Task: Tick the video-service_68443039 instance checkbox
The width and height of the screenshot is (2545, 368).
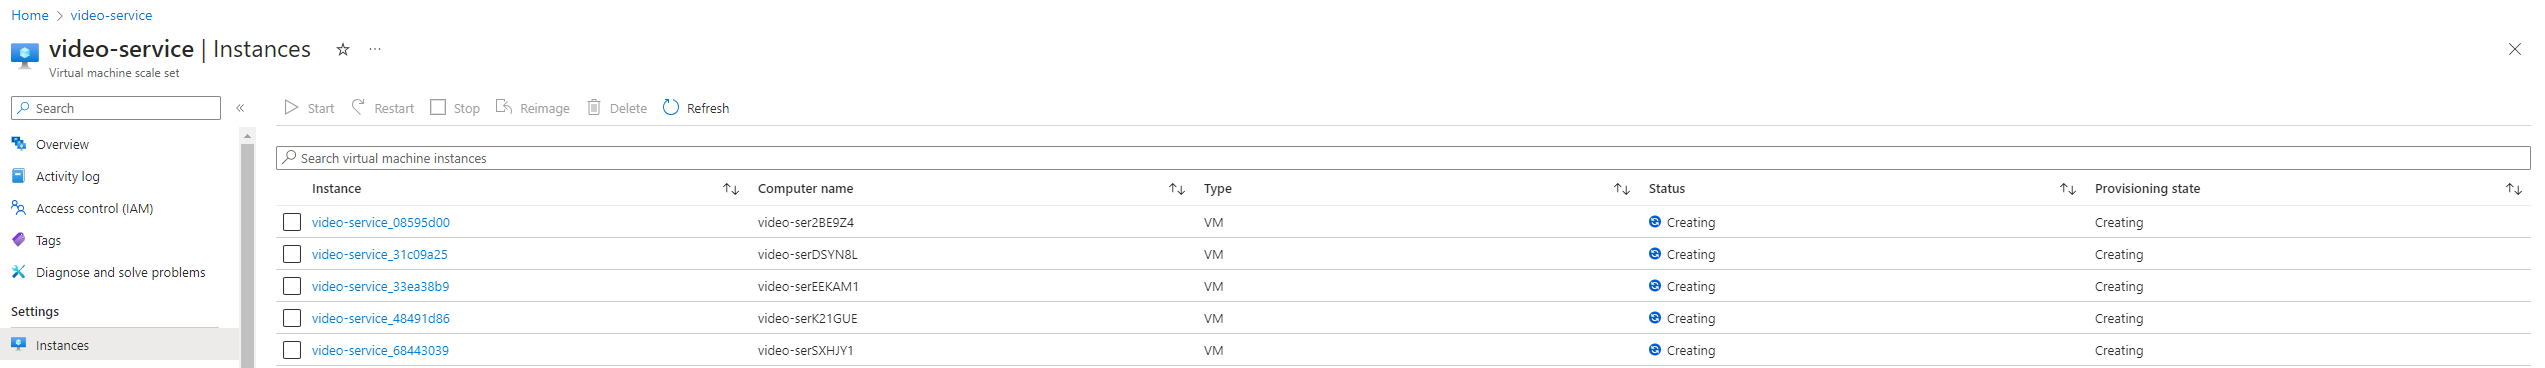Action: click(x=292, y=350)
